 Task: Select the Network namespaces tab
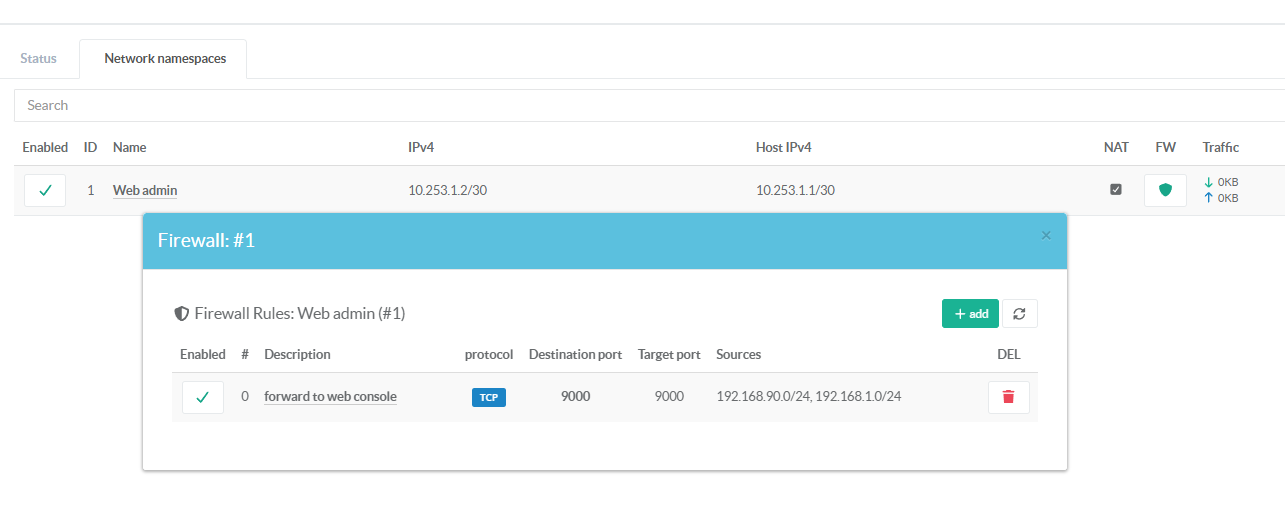(165, 58)
